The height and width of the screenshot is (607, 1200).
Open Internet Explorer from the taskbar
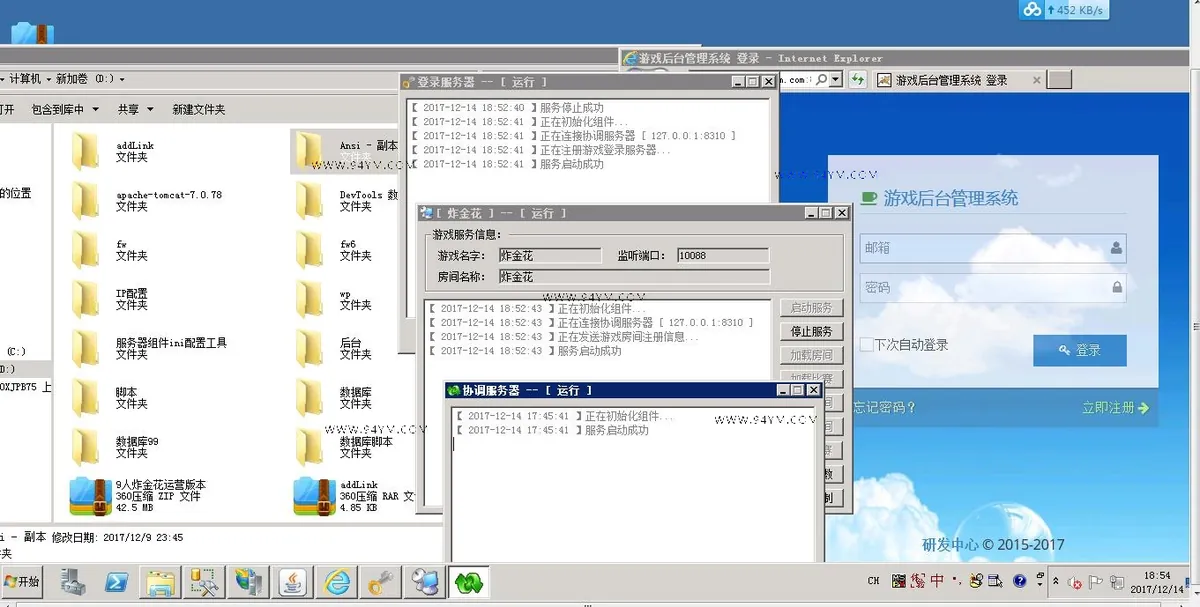click(x=337, y=581)
